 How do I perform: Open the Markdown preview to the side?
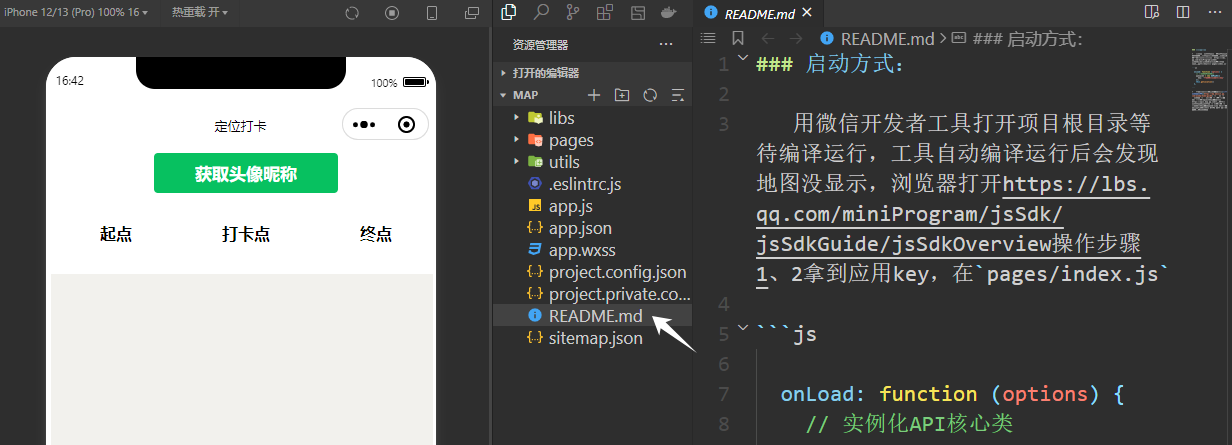tap(1152, 12)
